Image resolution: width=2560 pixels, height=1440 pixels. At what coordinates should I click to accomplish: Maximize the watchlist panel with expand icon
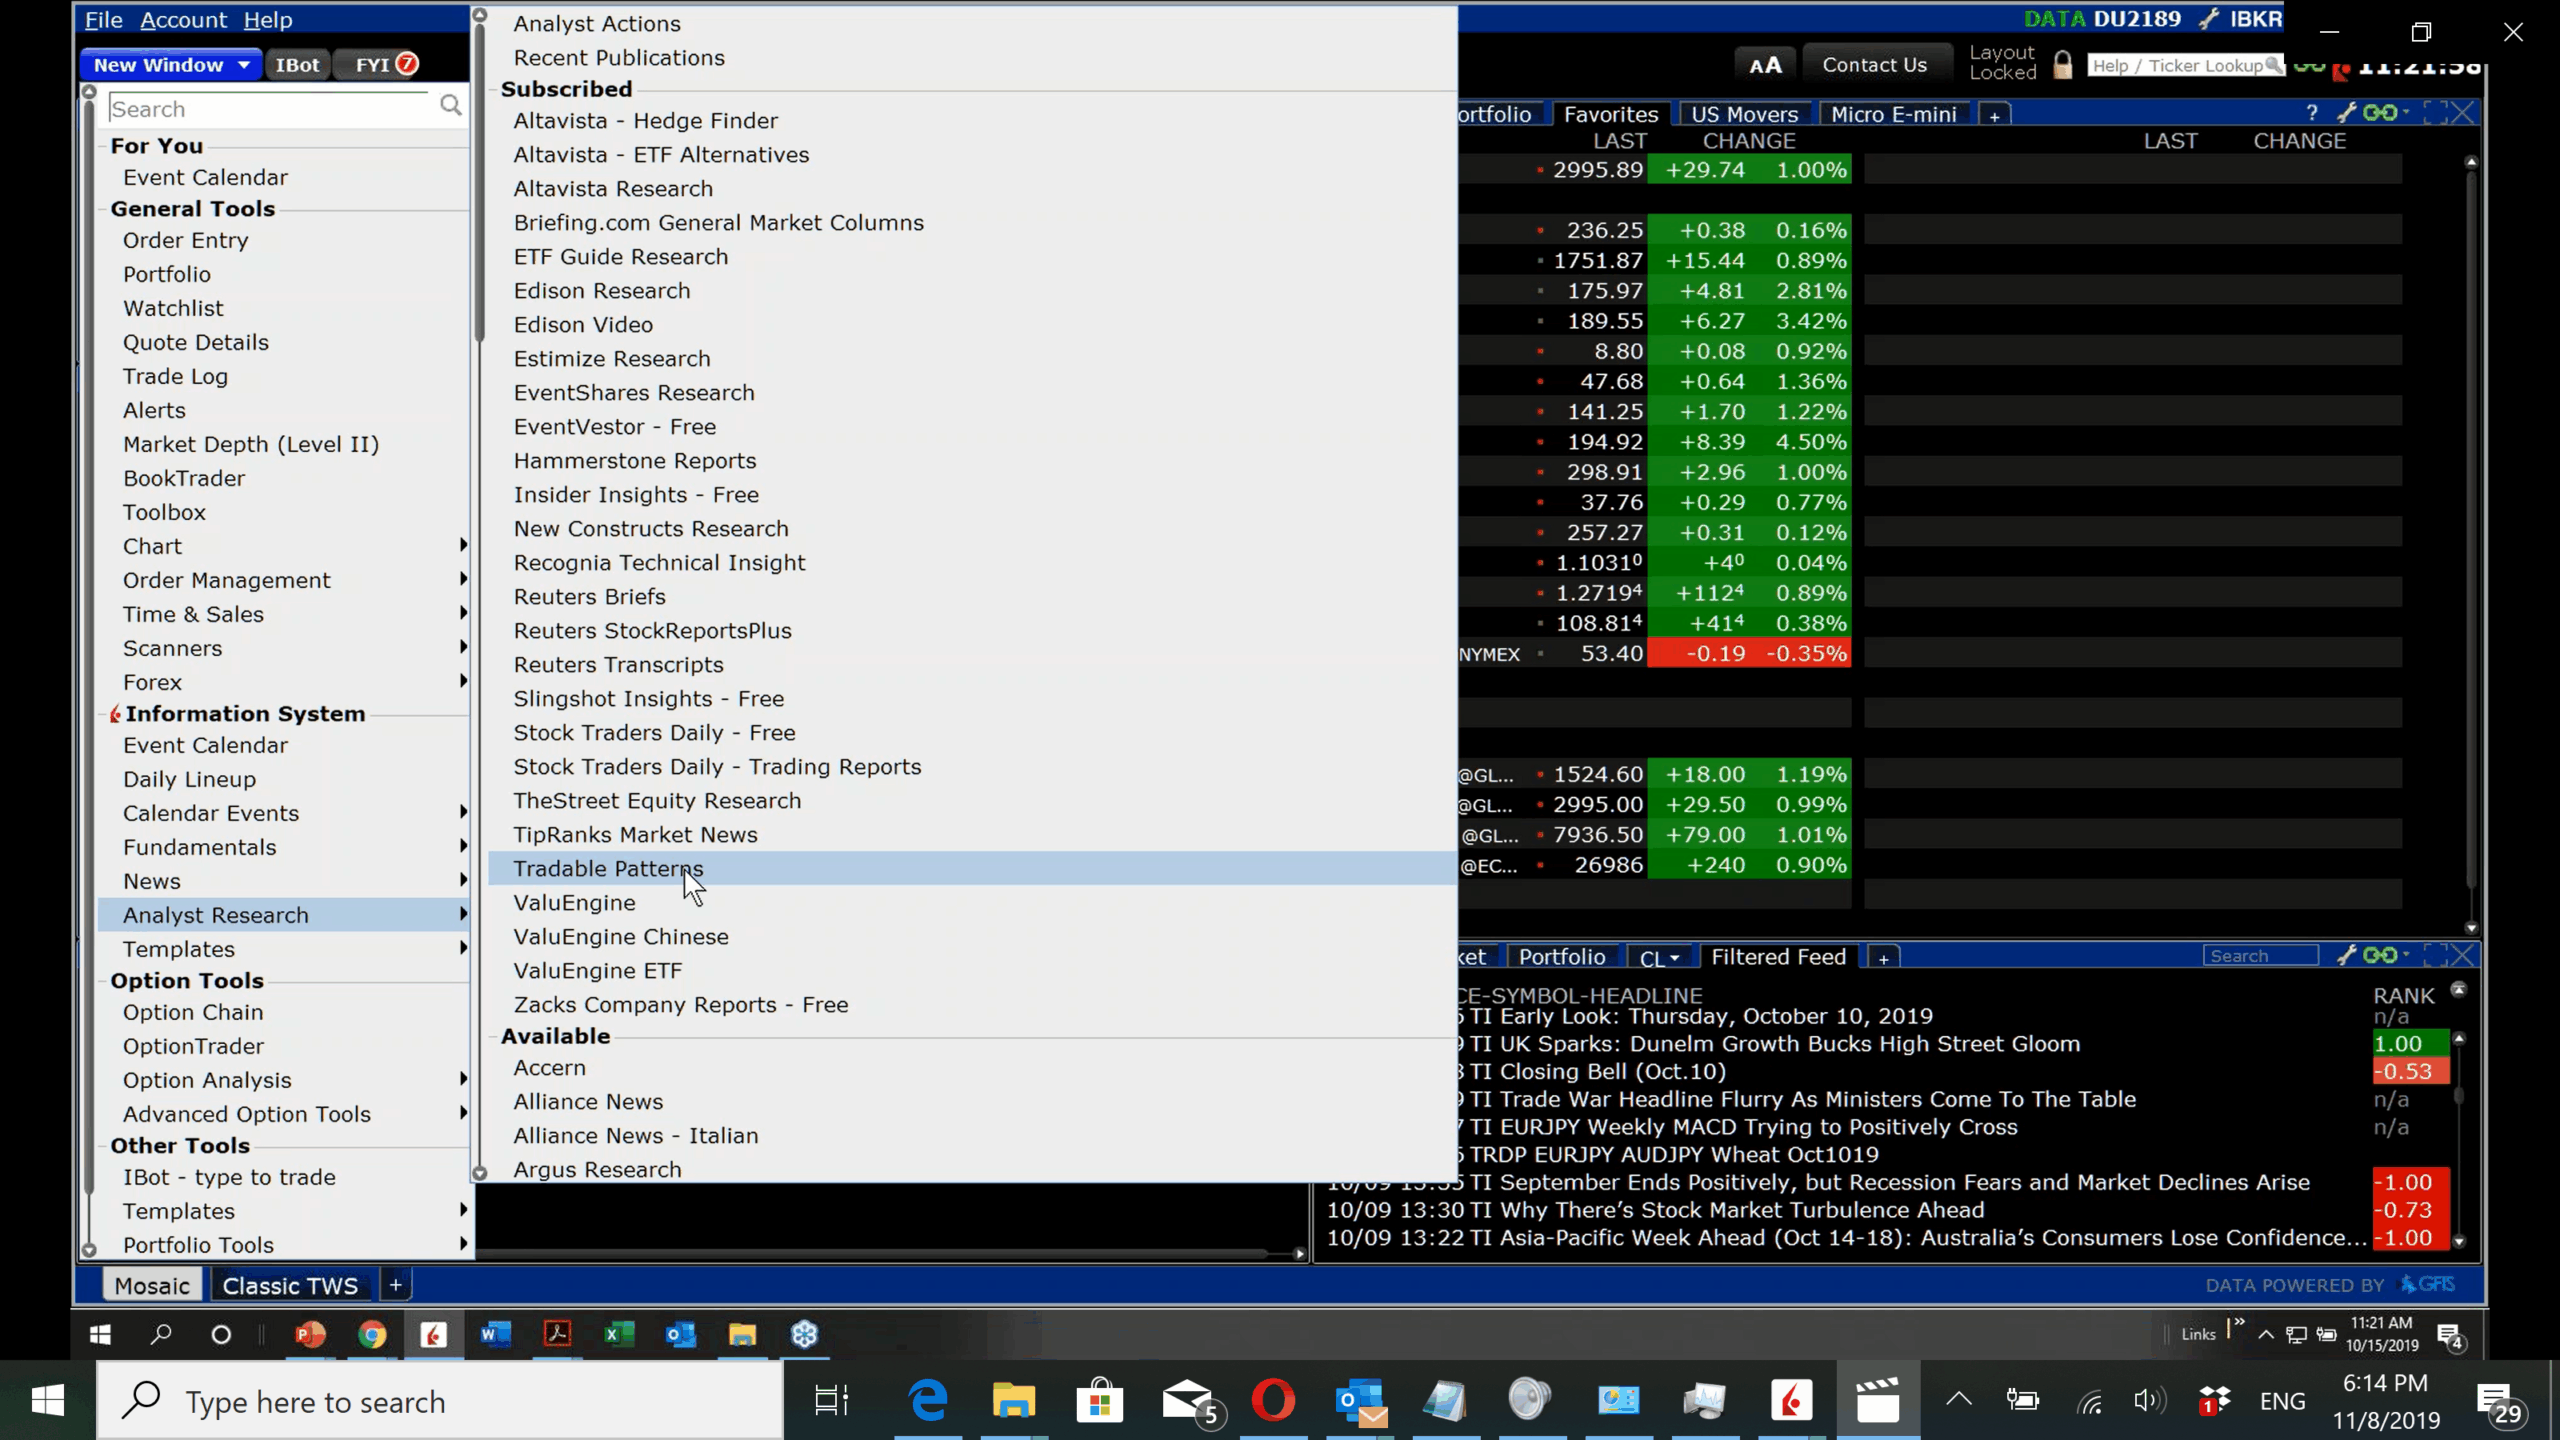(2434, 113)
